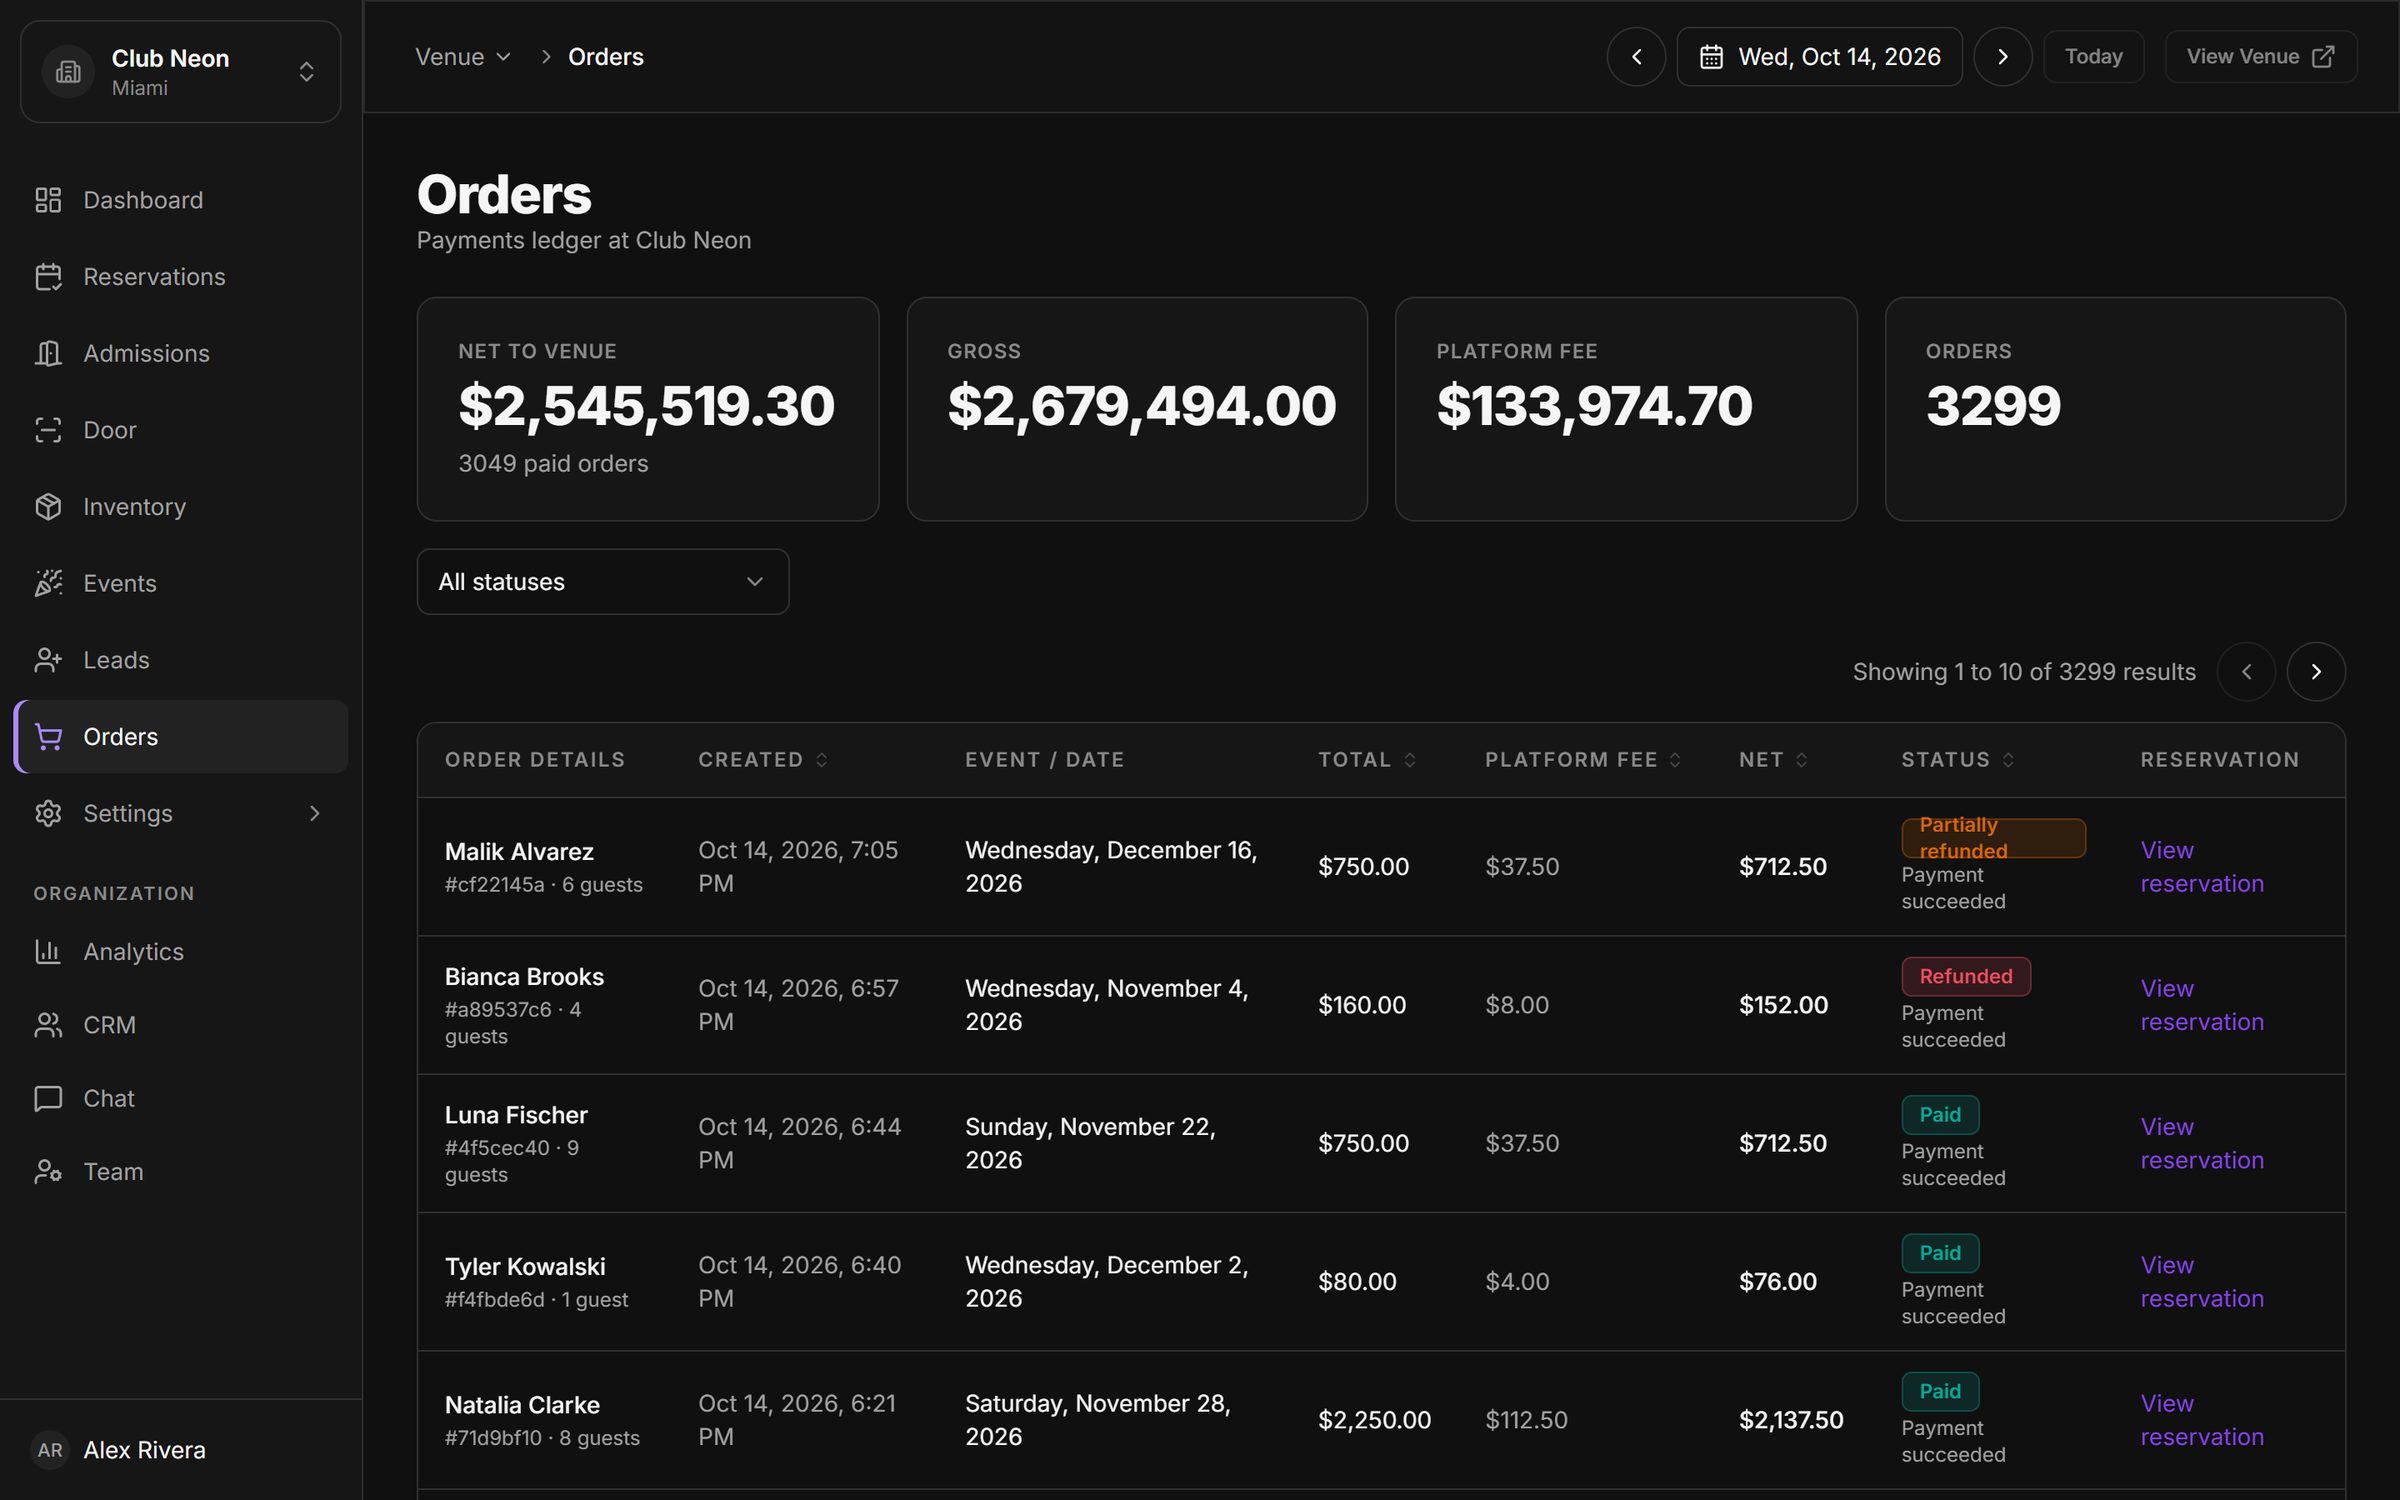Click the Leads user-plus icon
Screen dimensions: 2400x1500
(x=48, y=660)
